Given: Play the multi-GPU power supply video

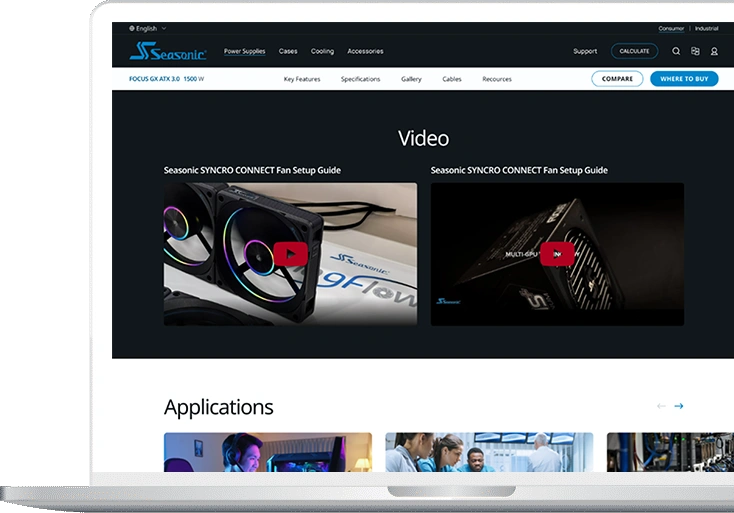Looking at the screenshot, I should 557,254.
